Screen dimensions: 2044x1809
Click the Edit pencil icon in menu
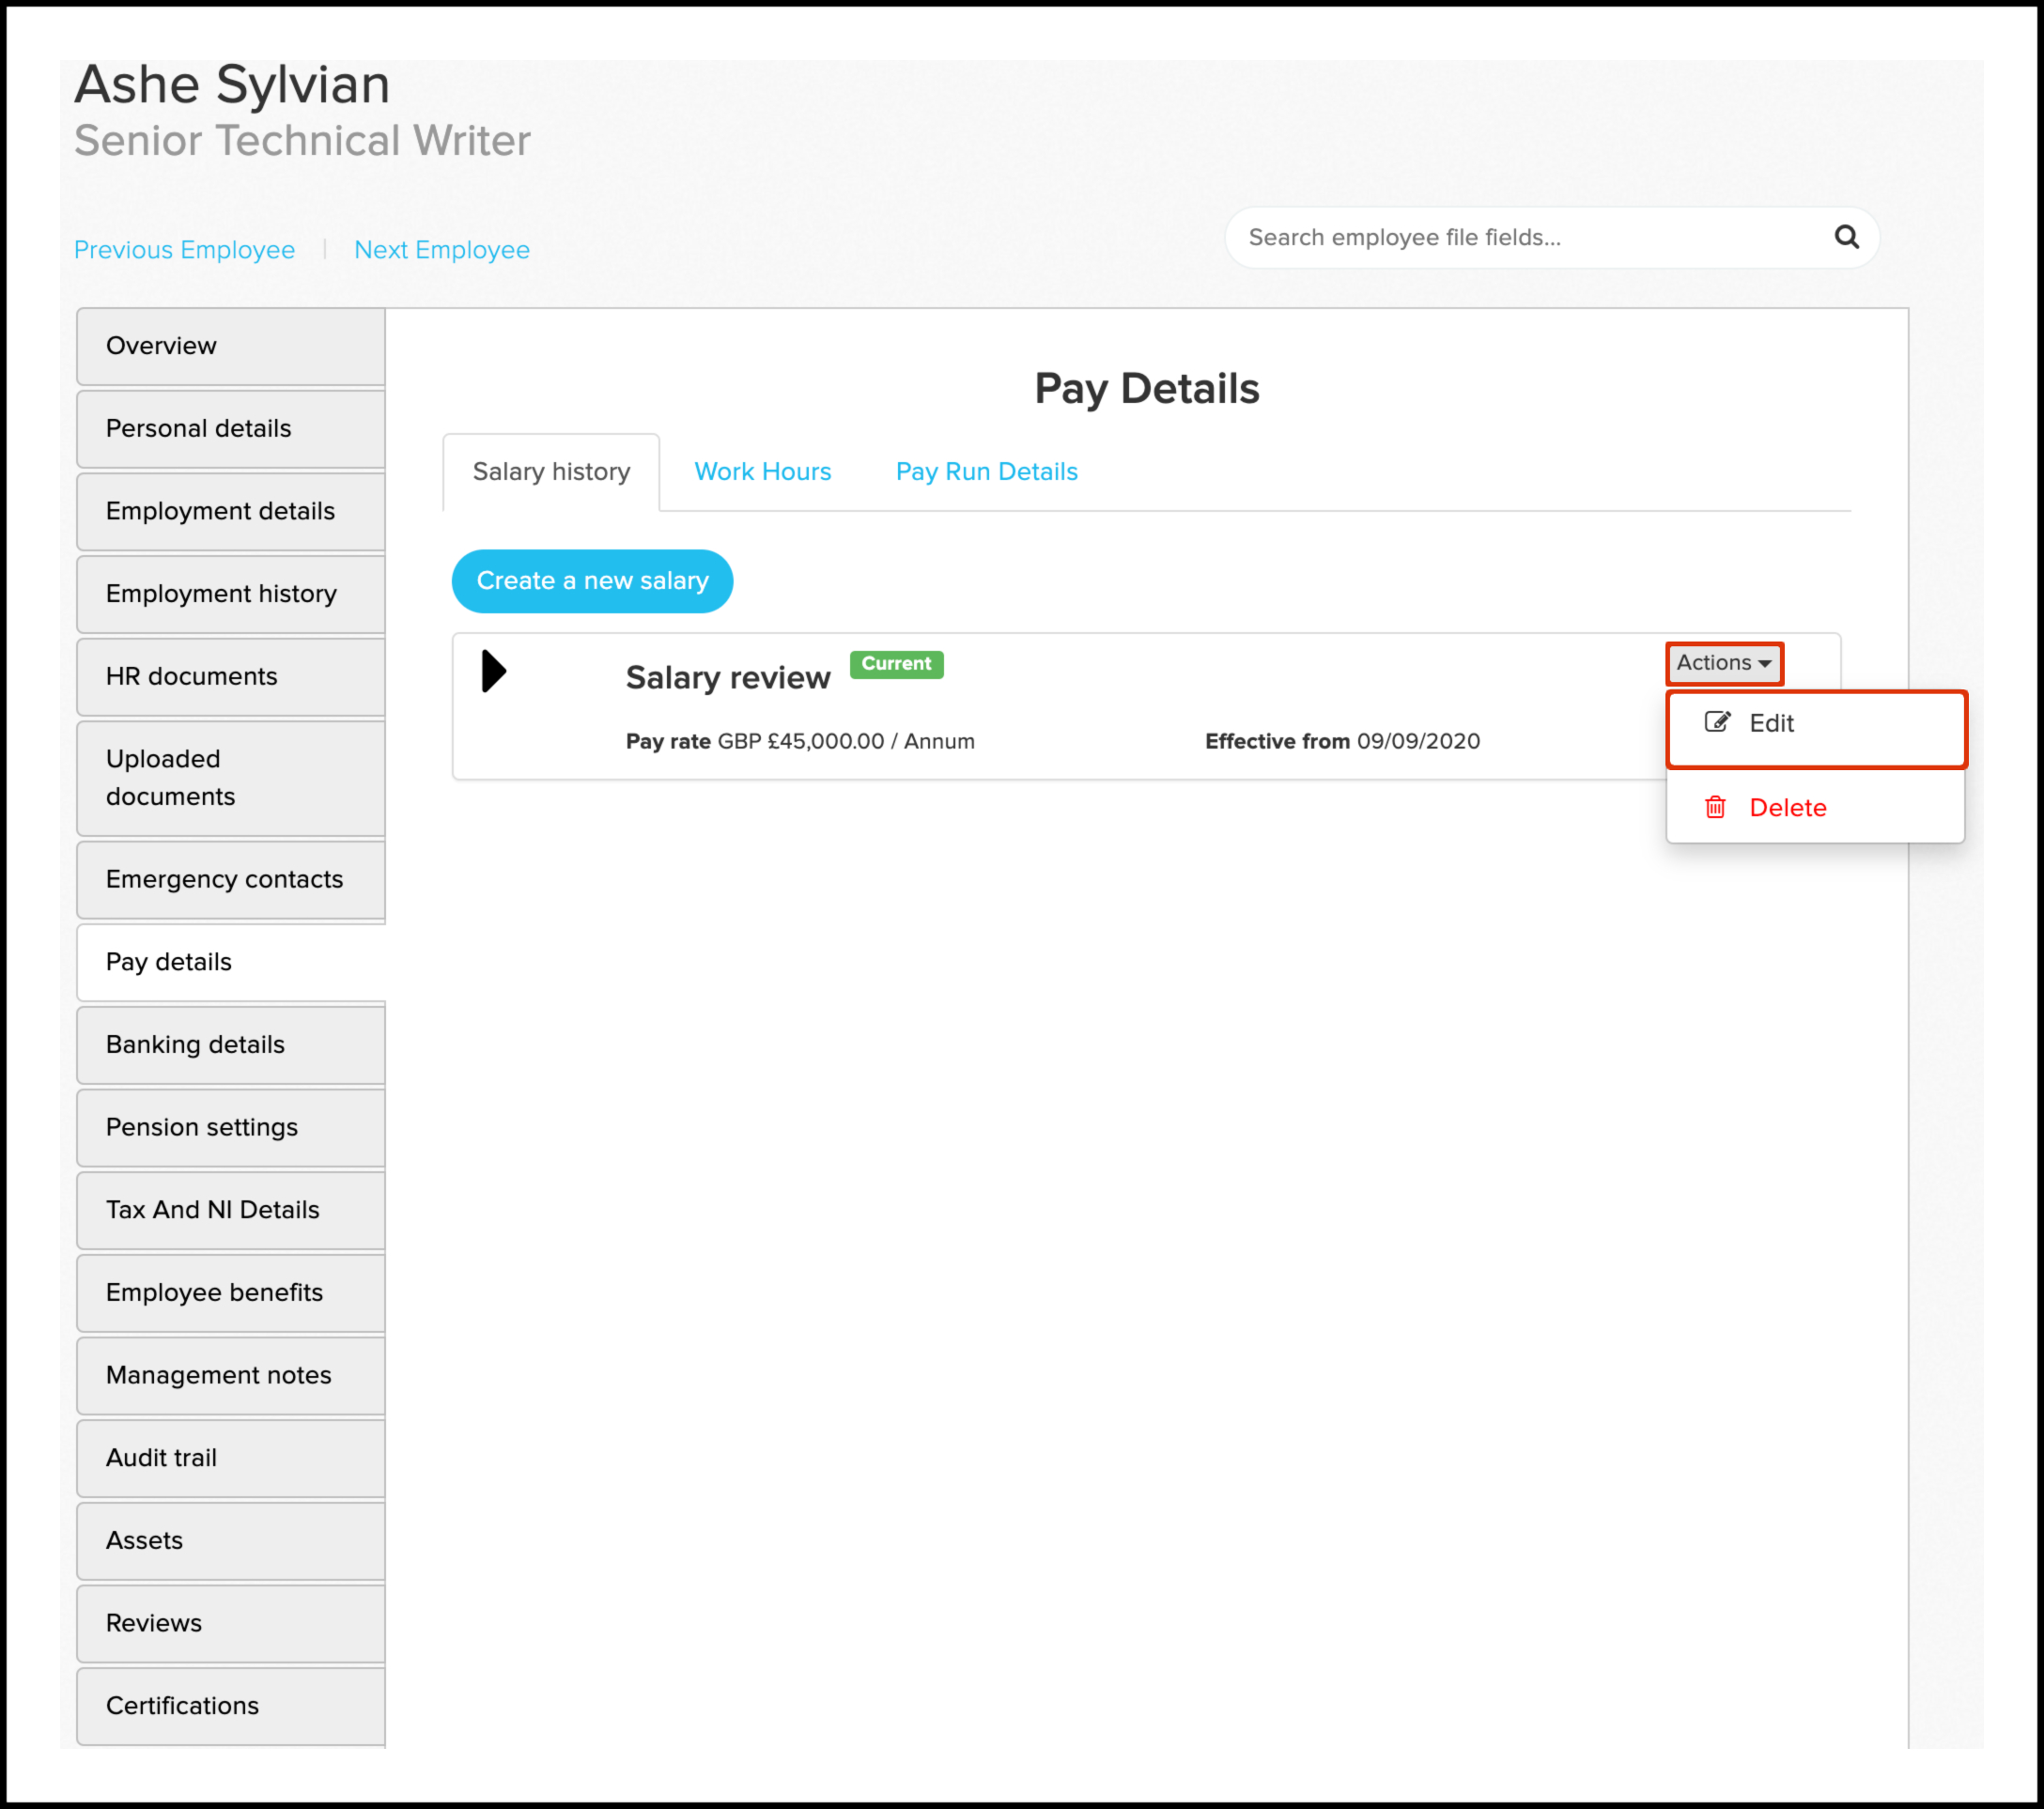coord(1716,722)
